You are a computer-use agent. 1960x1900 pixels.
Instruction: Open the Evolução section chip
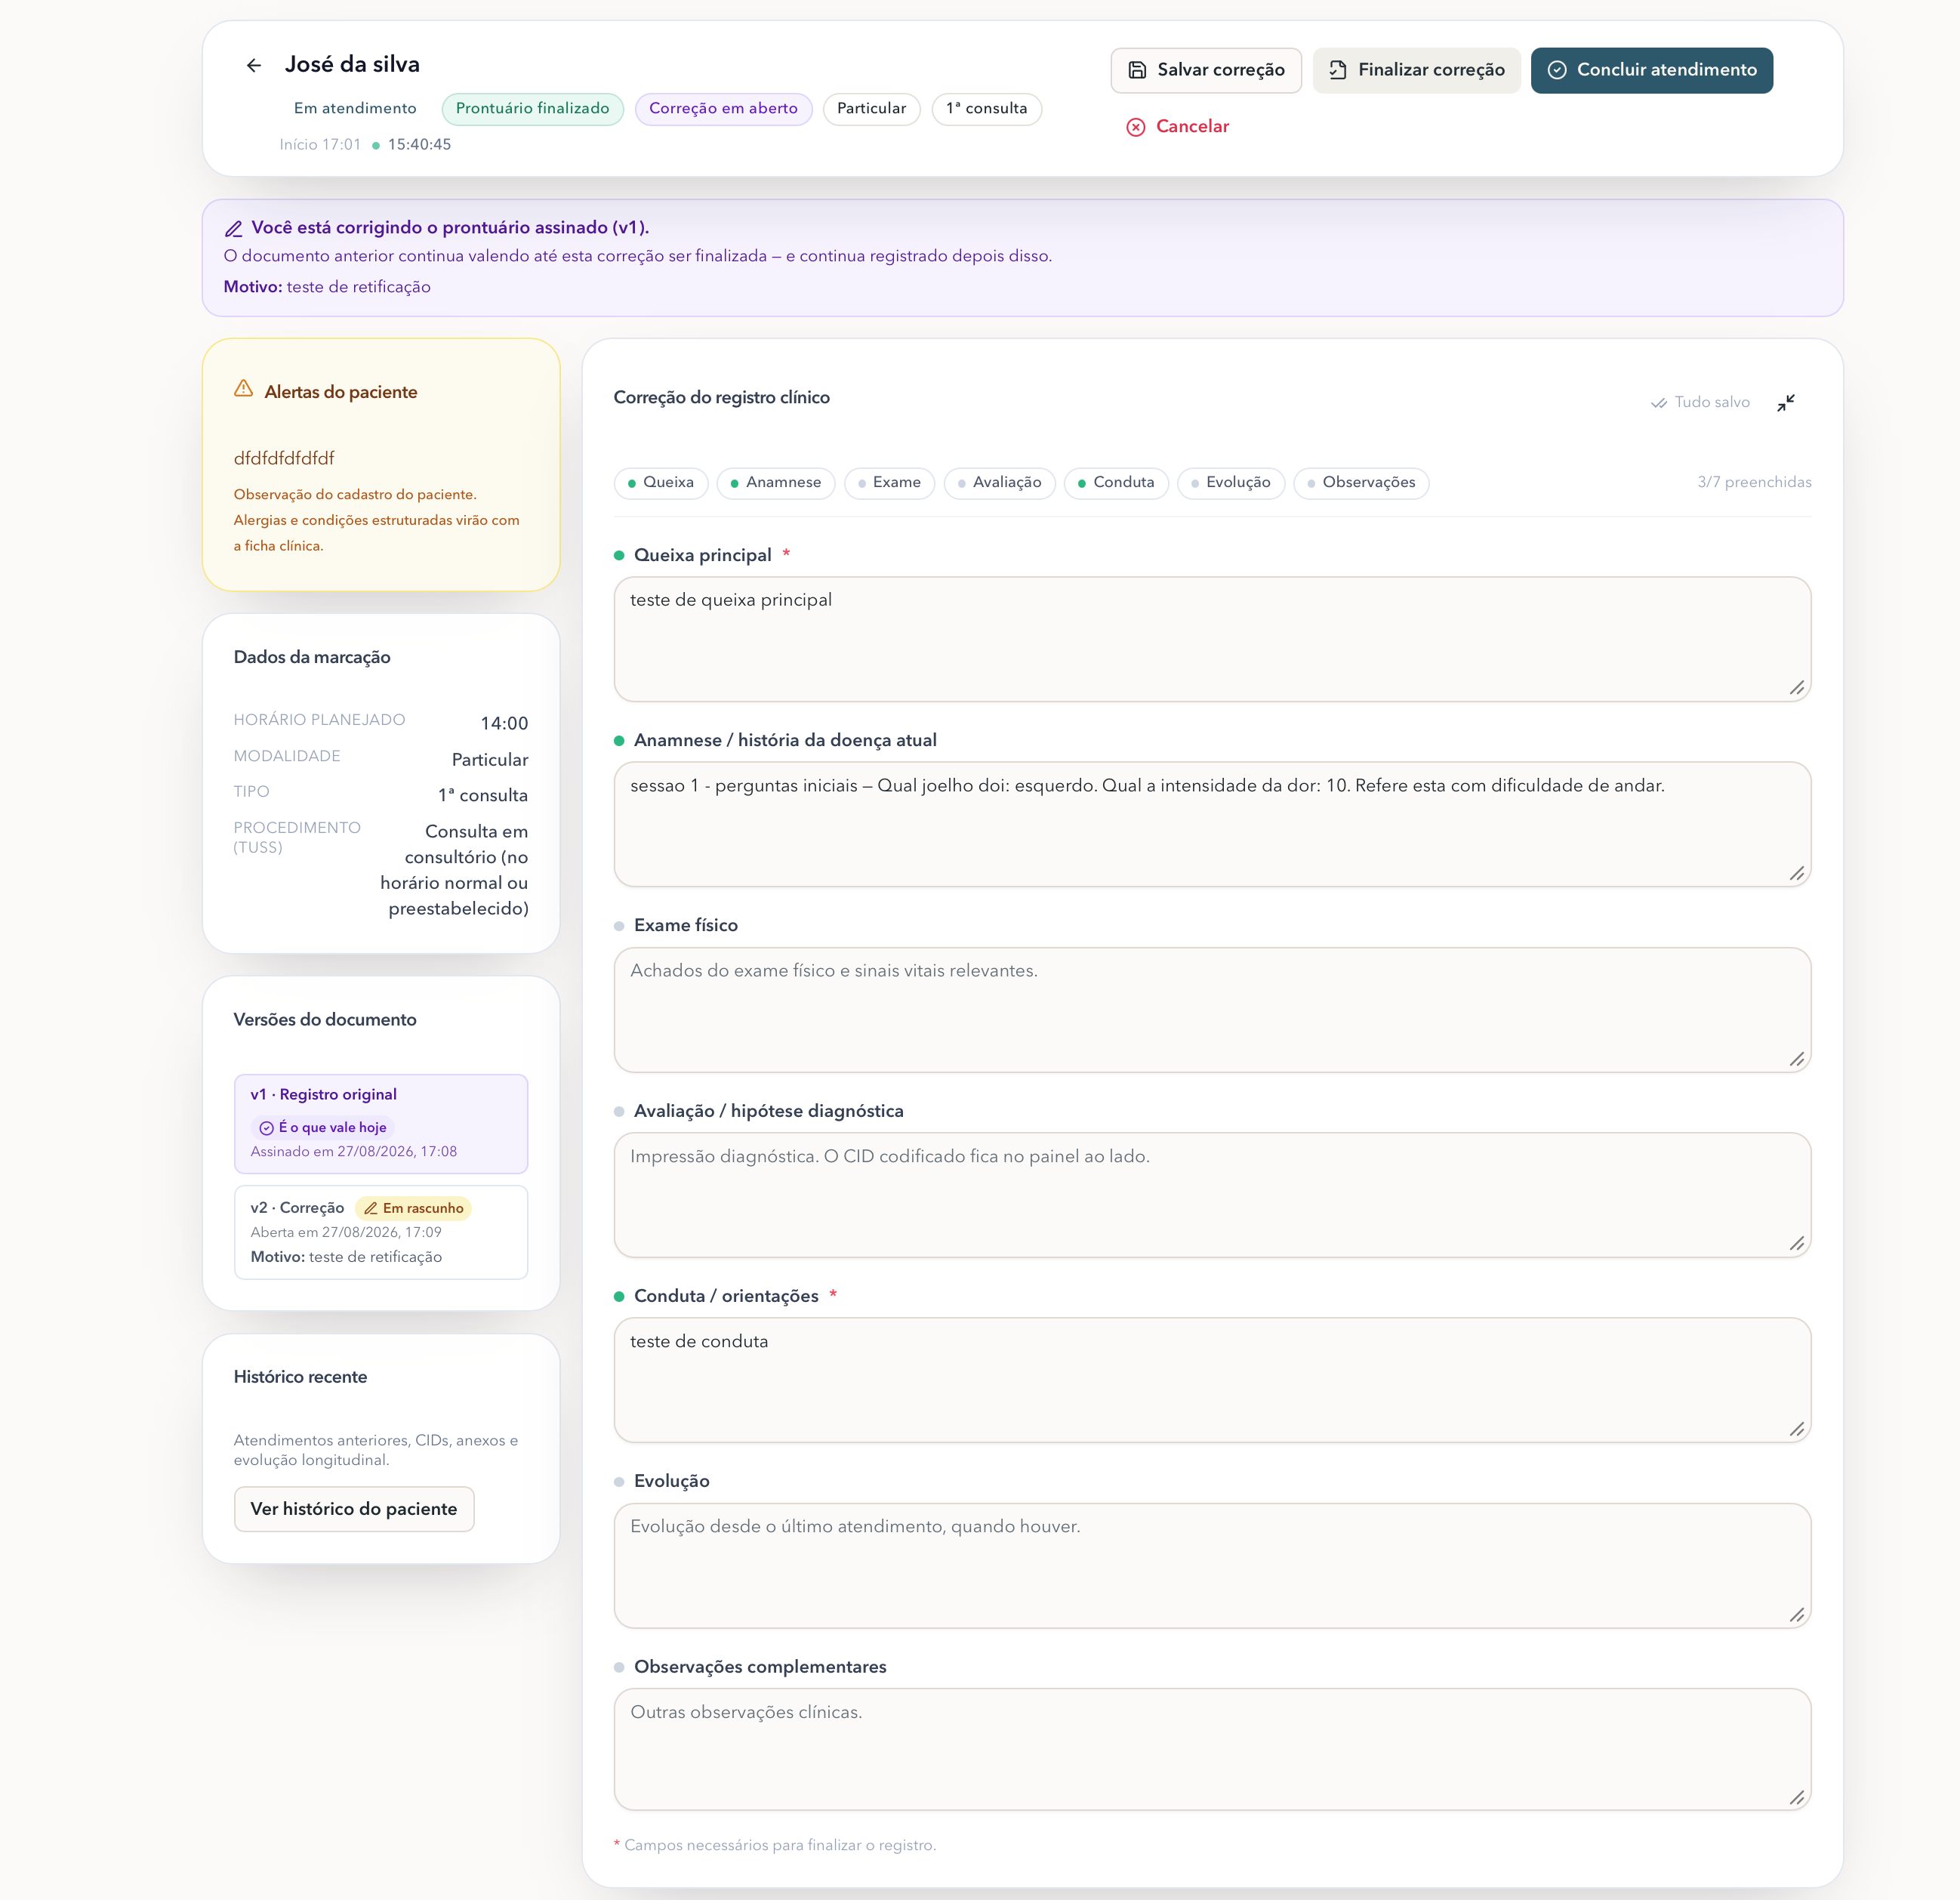click(x=1231, y=483)
